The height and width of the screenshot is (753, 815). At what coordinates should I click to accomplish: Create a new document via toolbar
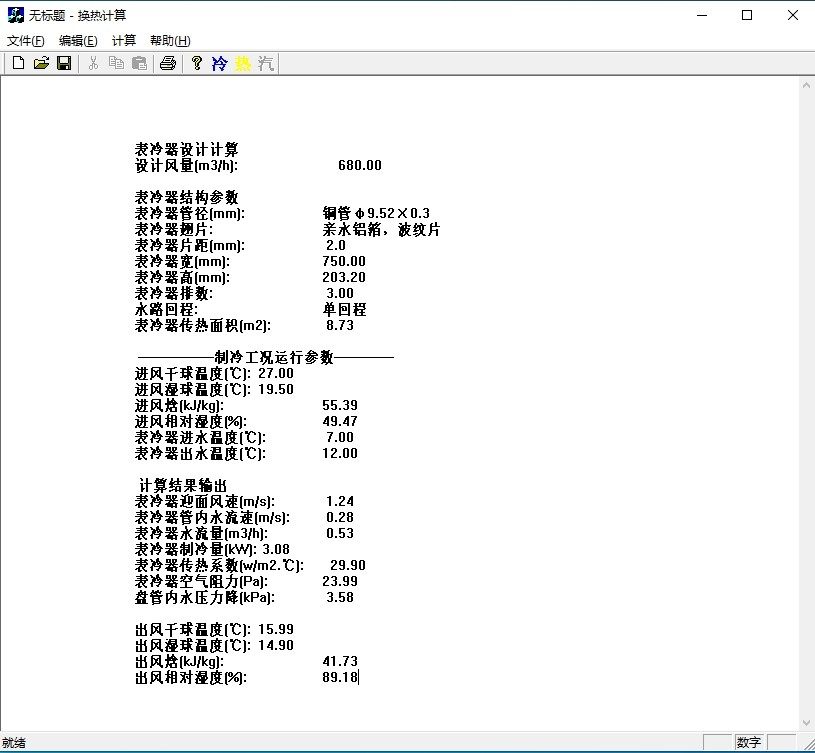tap(18, 63)
